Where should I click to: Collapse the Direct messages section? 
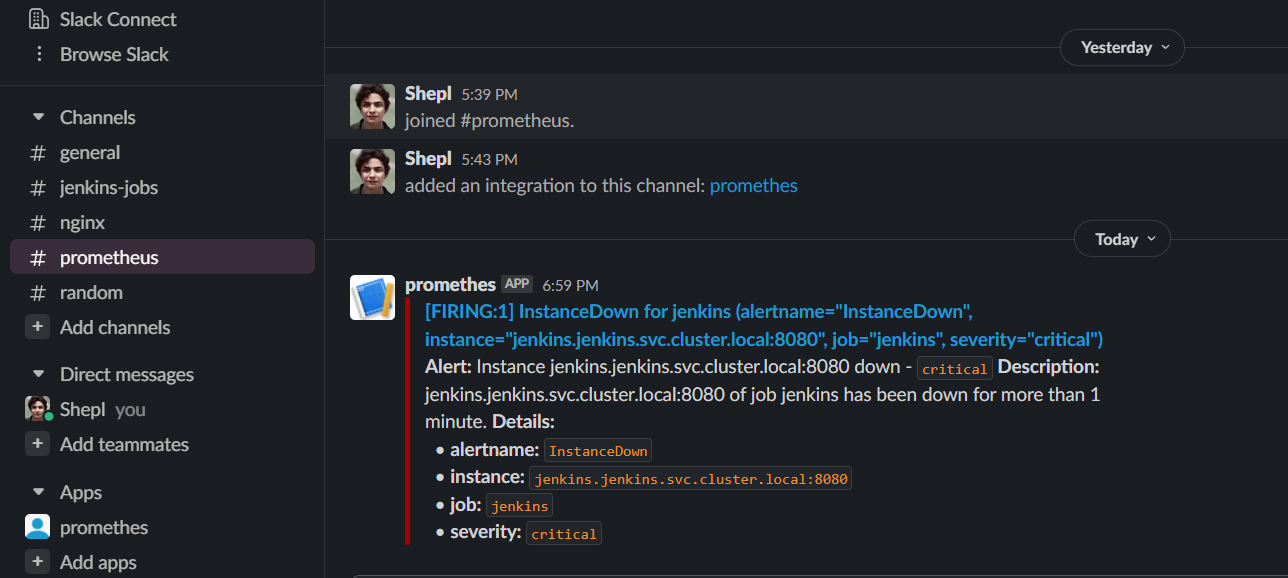pyautogui.click(x=39, y=375)
